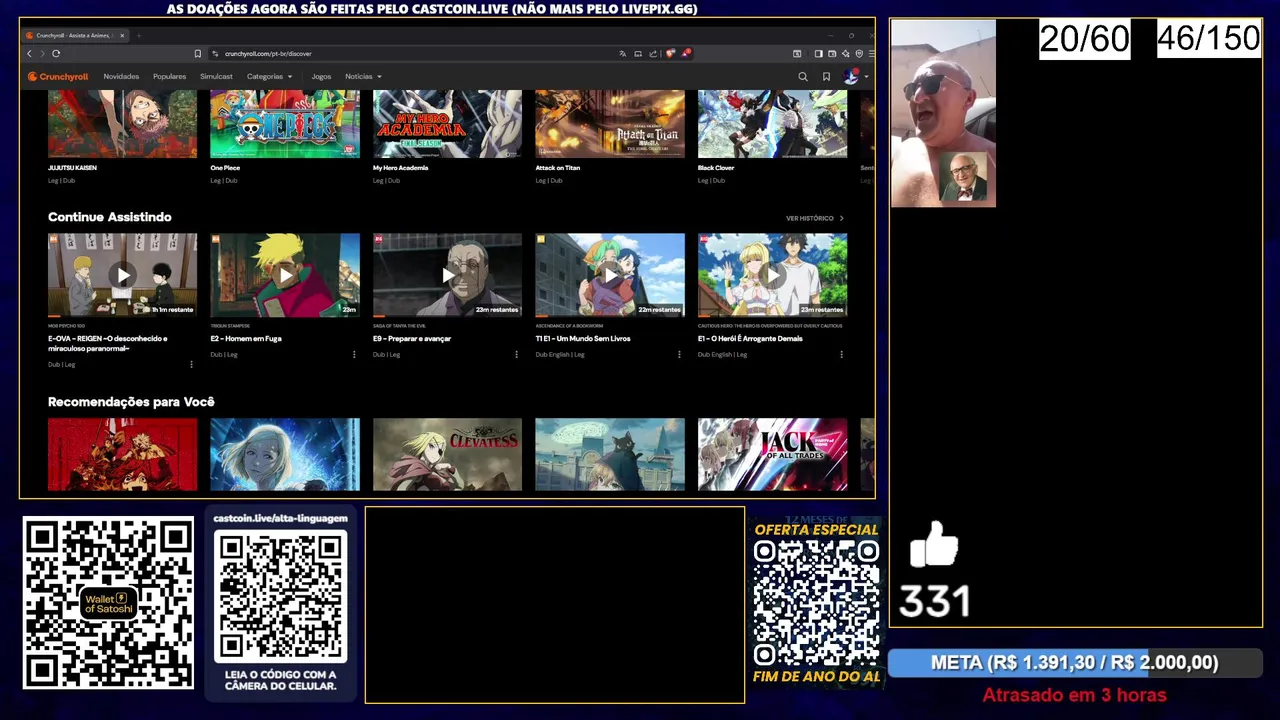Open the Attack on Titan poster
1280x720 pixels.
coord(610,124)
